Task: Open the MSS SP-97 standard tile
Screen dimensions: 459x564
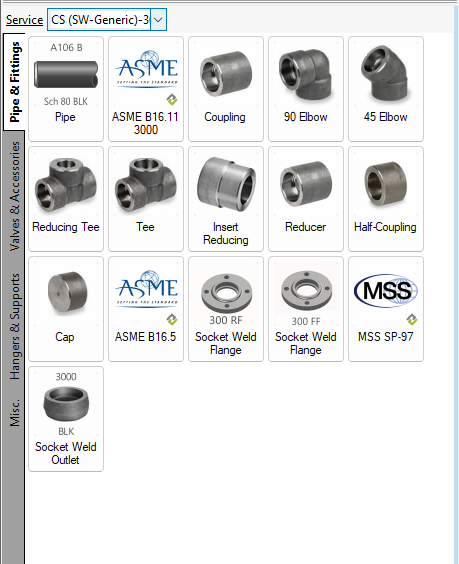Action: [x=386, y=309]
